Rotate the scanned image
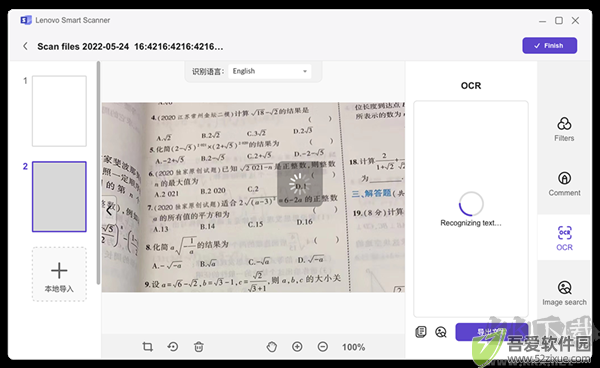Image resolution: width=600 pixels, height=368 pixels. [x=173, y=347]
